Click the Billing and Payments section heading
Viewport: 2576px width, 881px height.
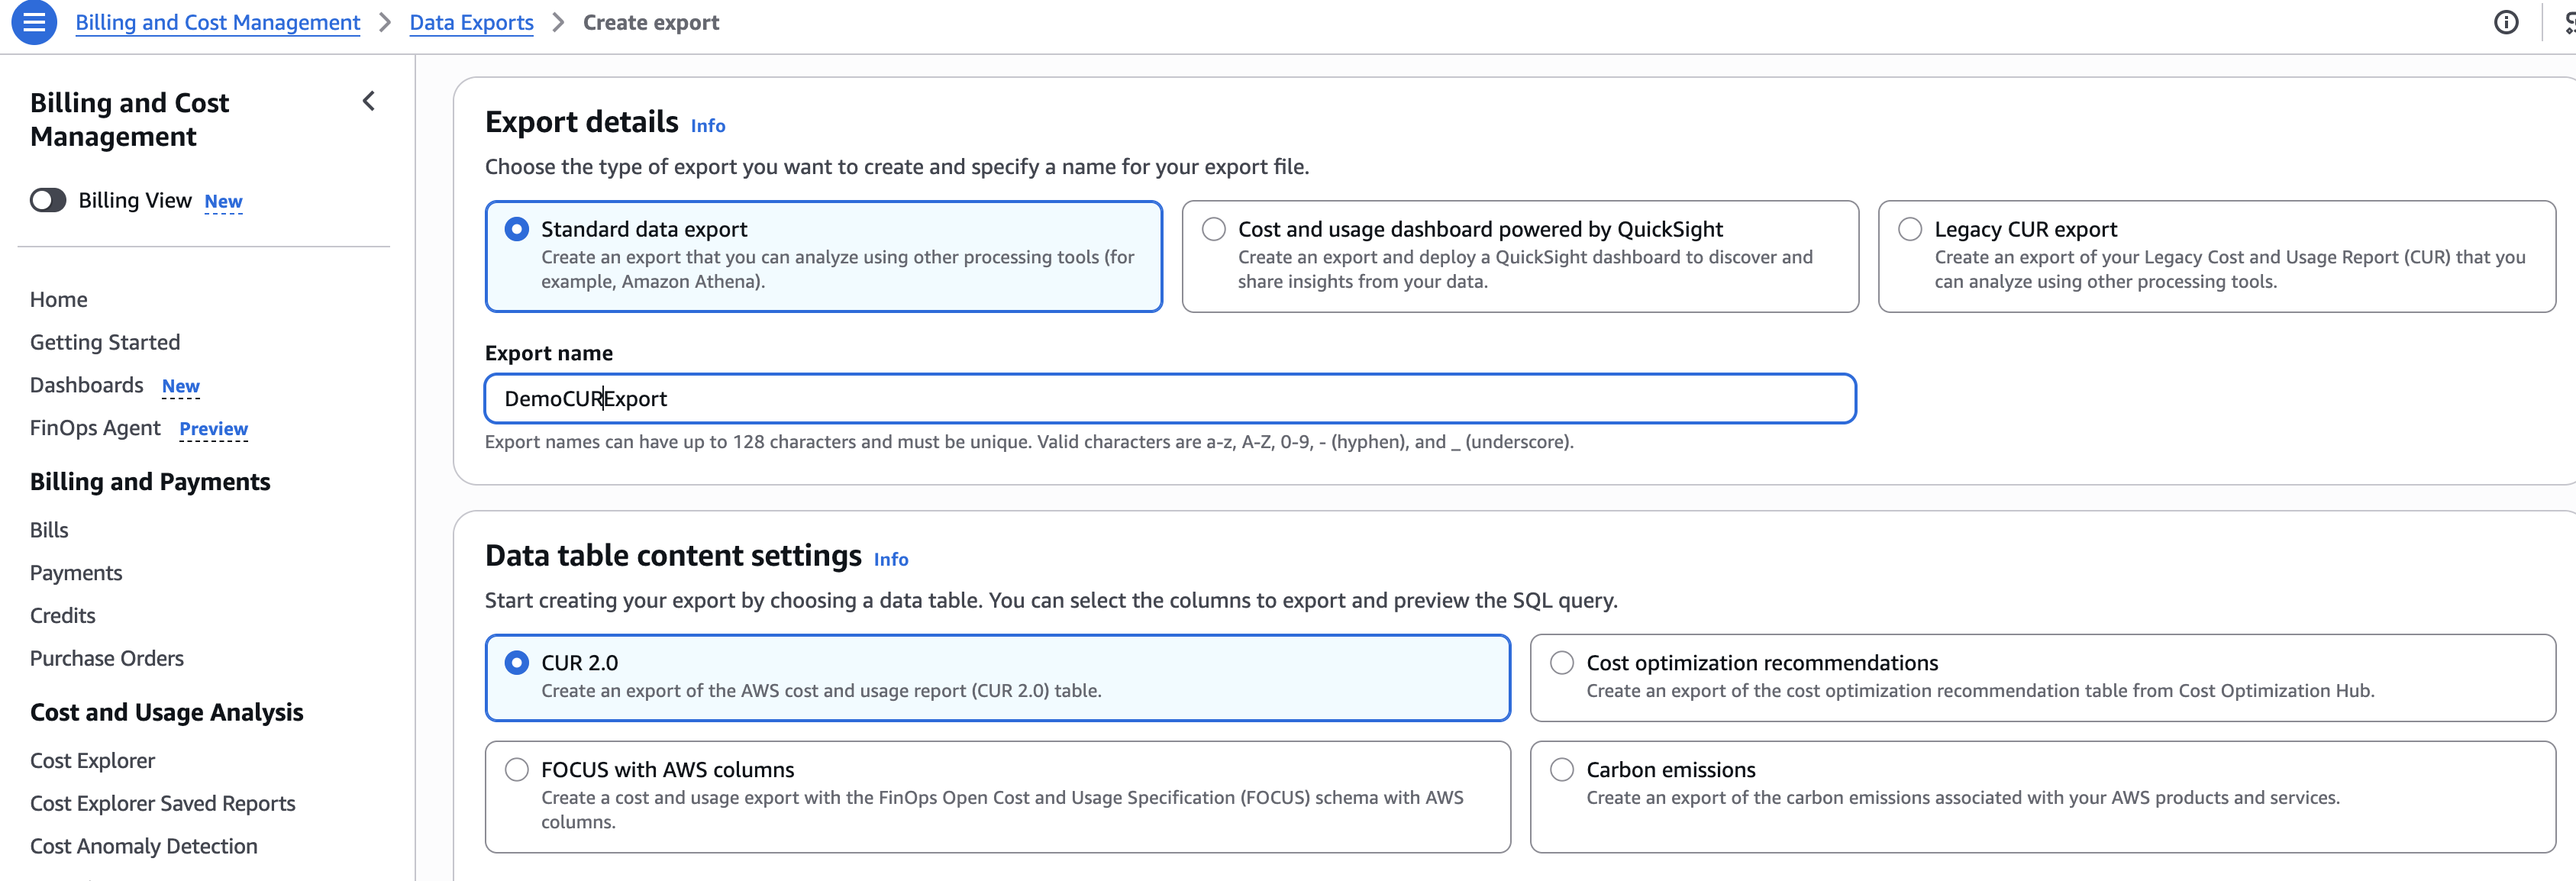pyautogui.click(x=150, y=482)
